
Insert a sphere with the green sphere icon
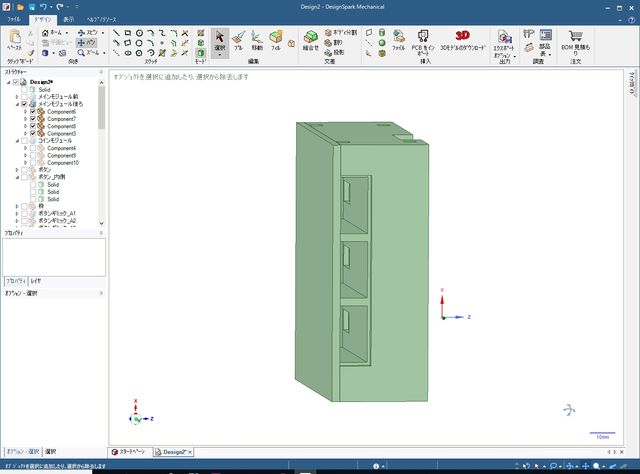[x=382, y=43]
